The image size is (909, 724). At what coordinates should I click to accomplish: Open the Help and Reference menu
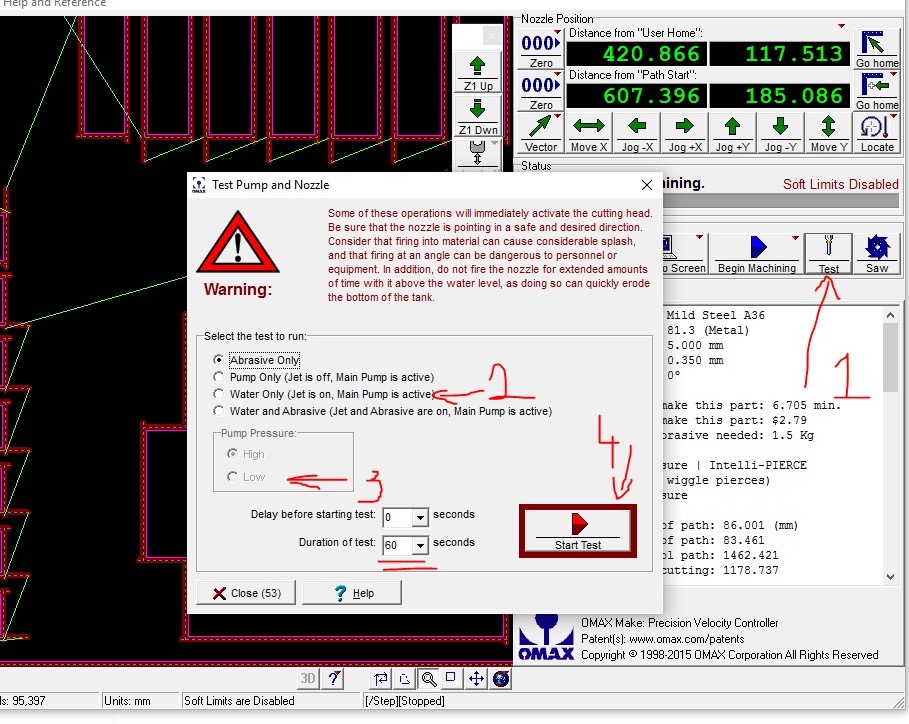click(54, 3)
